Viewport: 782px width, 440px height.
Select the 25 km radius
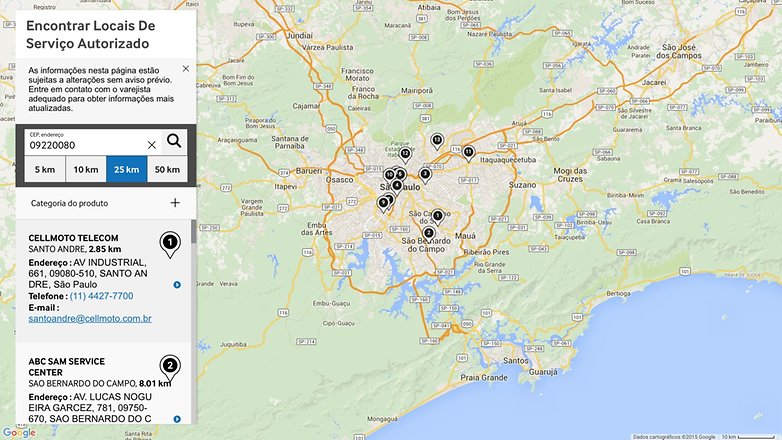point(127,170)
